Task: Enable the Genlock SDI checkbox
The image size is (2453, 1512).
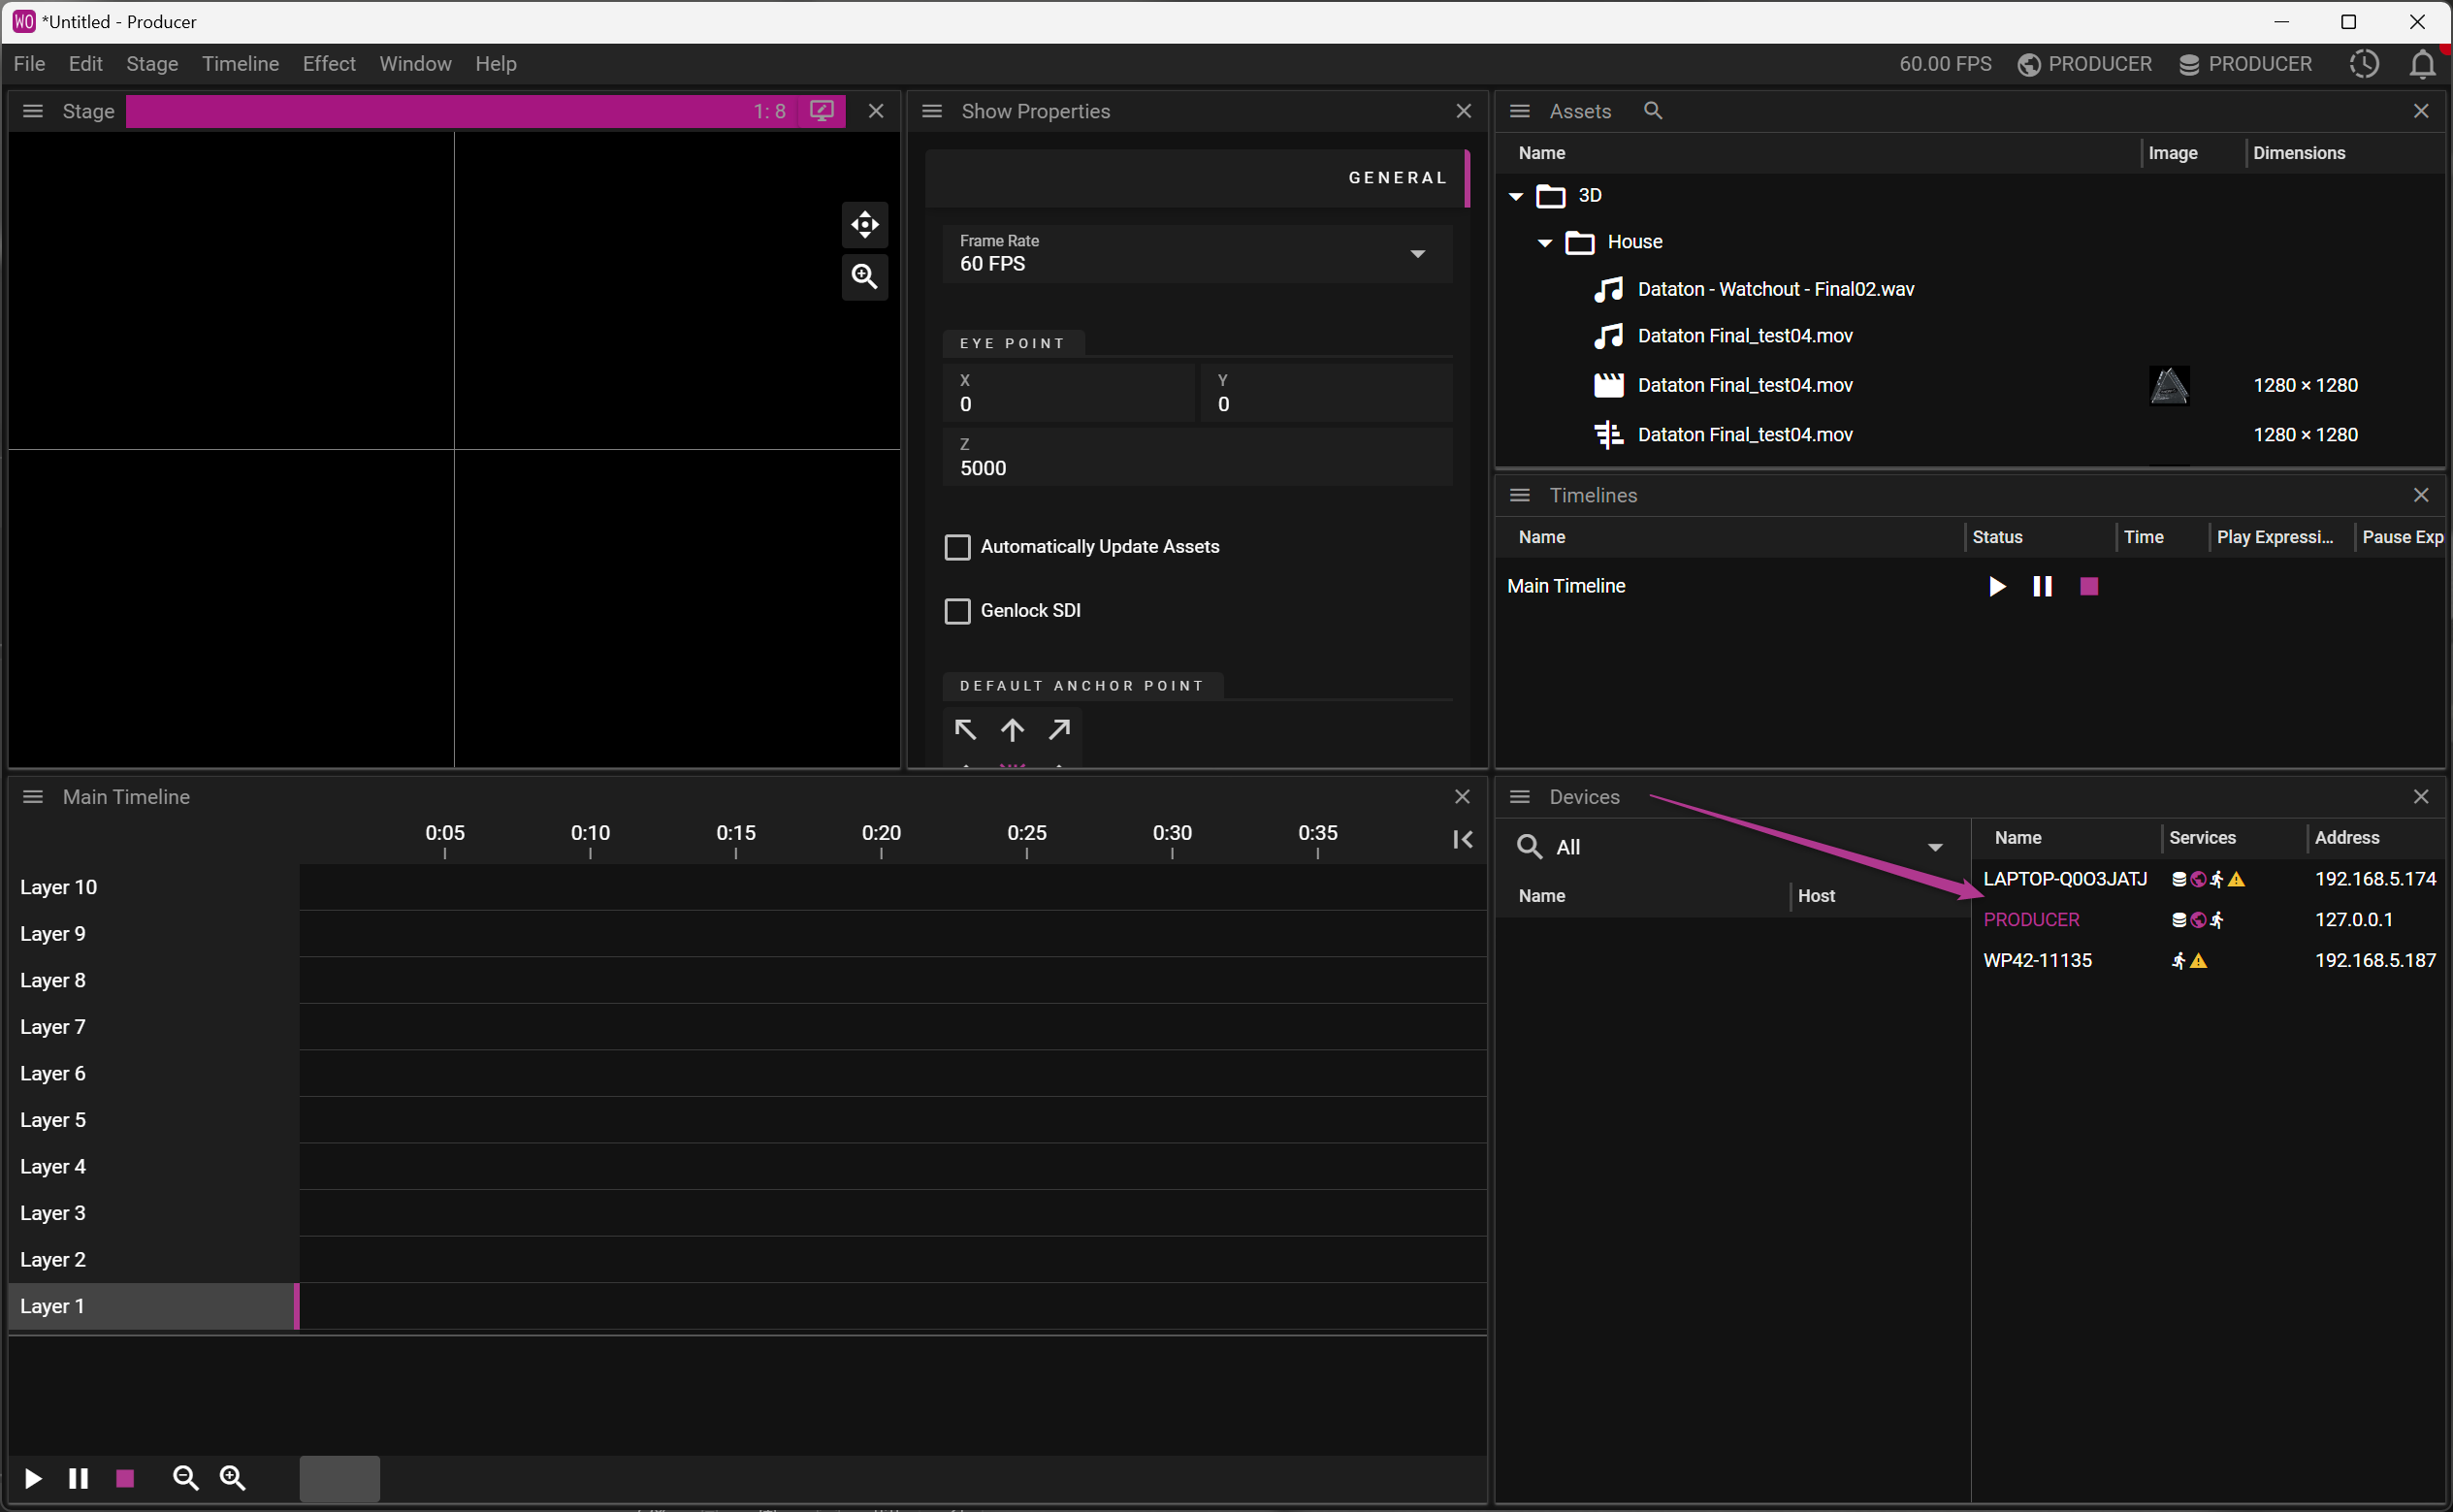Action: [x=957, y=611]
